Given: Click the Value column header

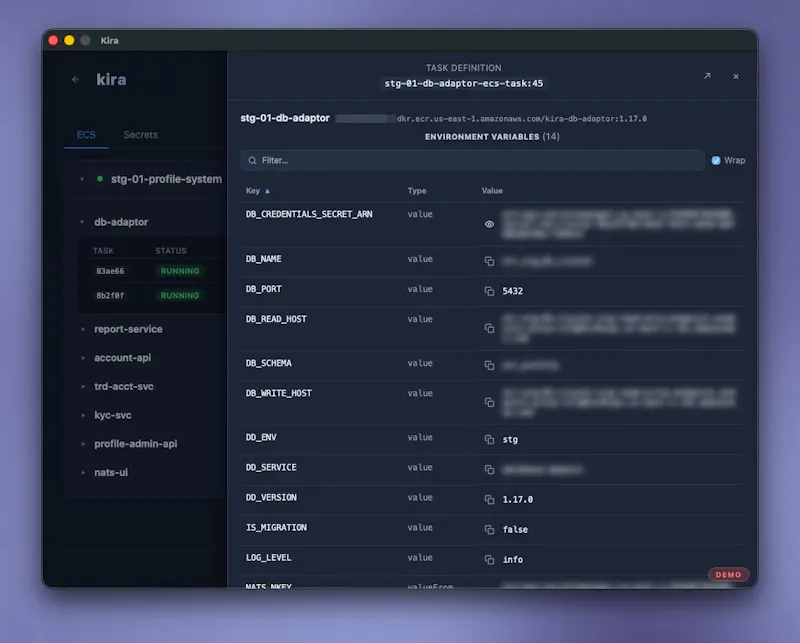Looking at the screenshot, I should pos(492,191).
